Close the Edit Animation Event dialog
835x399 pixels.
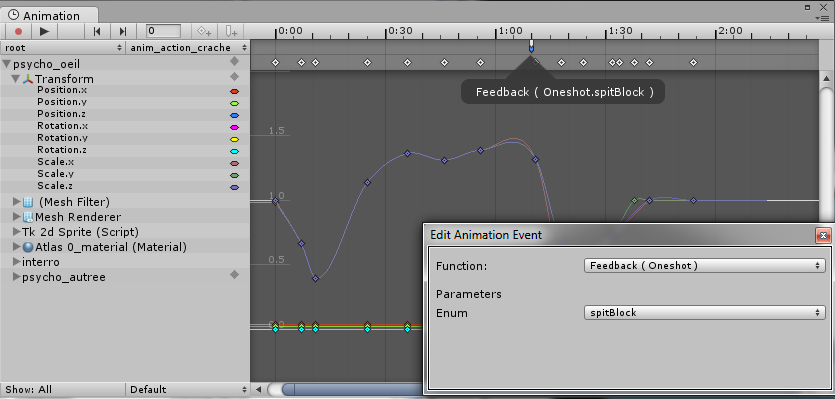823,235
